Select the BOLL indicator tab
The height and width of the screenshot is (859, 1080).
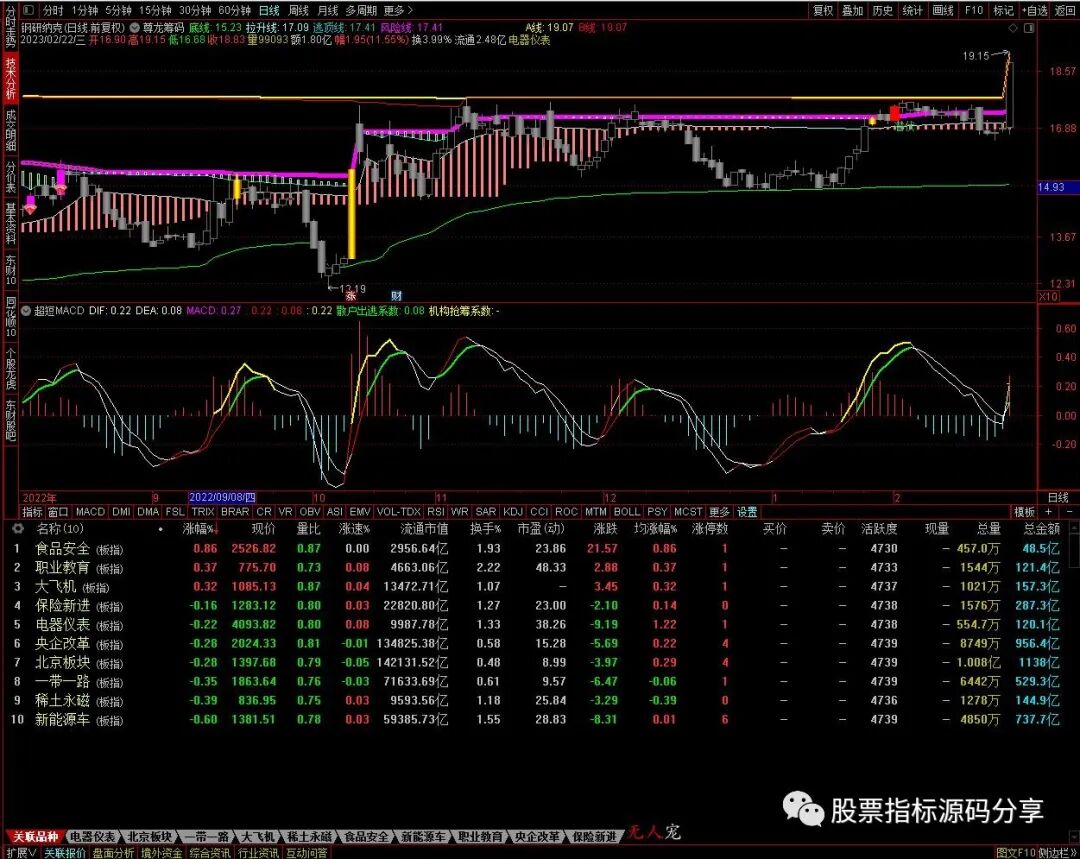click(x=627, y=512)
